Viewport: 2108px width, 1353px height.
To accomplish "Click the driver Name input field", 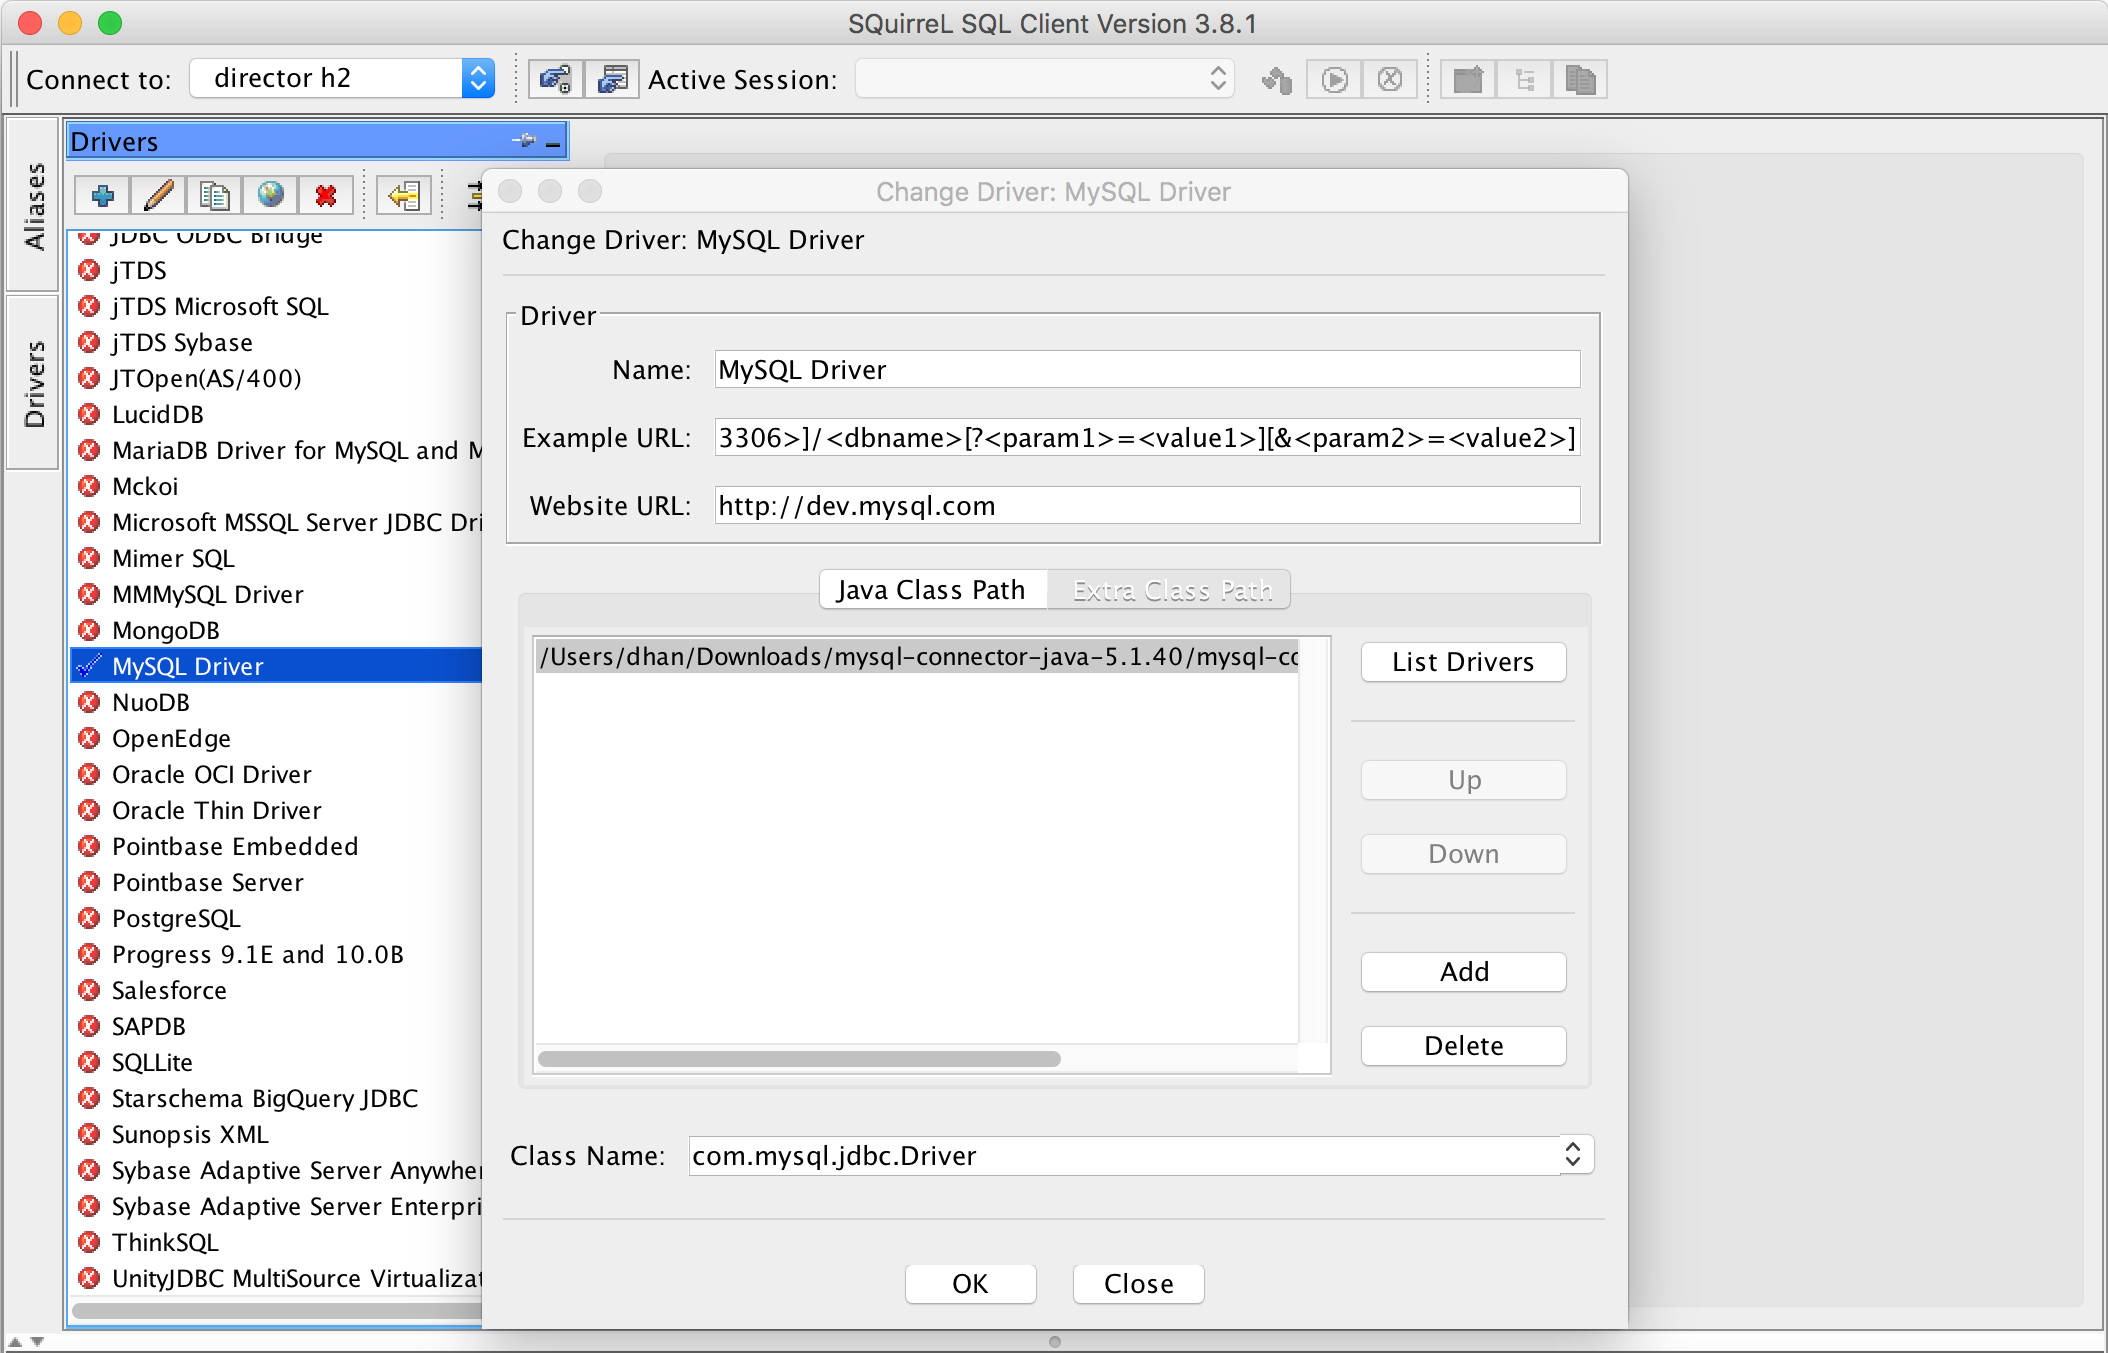I will point(1147,370).
